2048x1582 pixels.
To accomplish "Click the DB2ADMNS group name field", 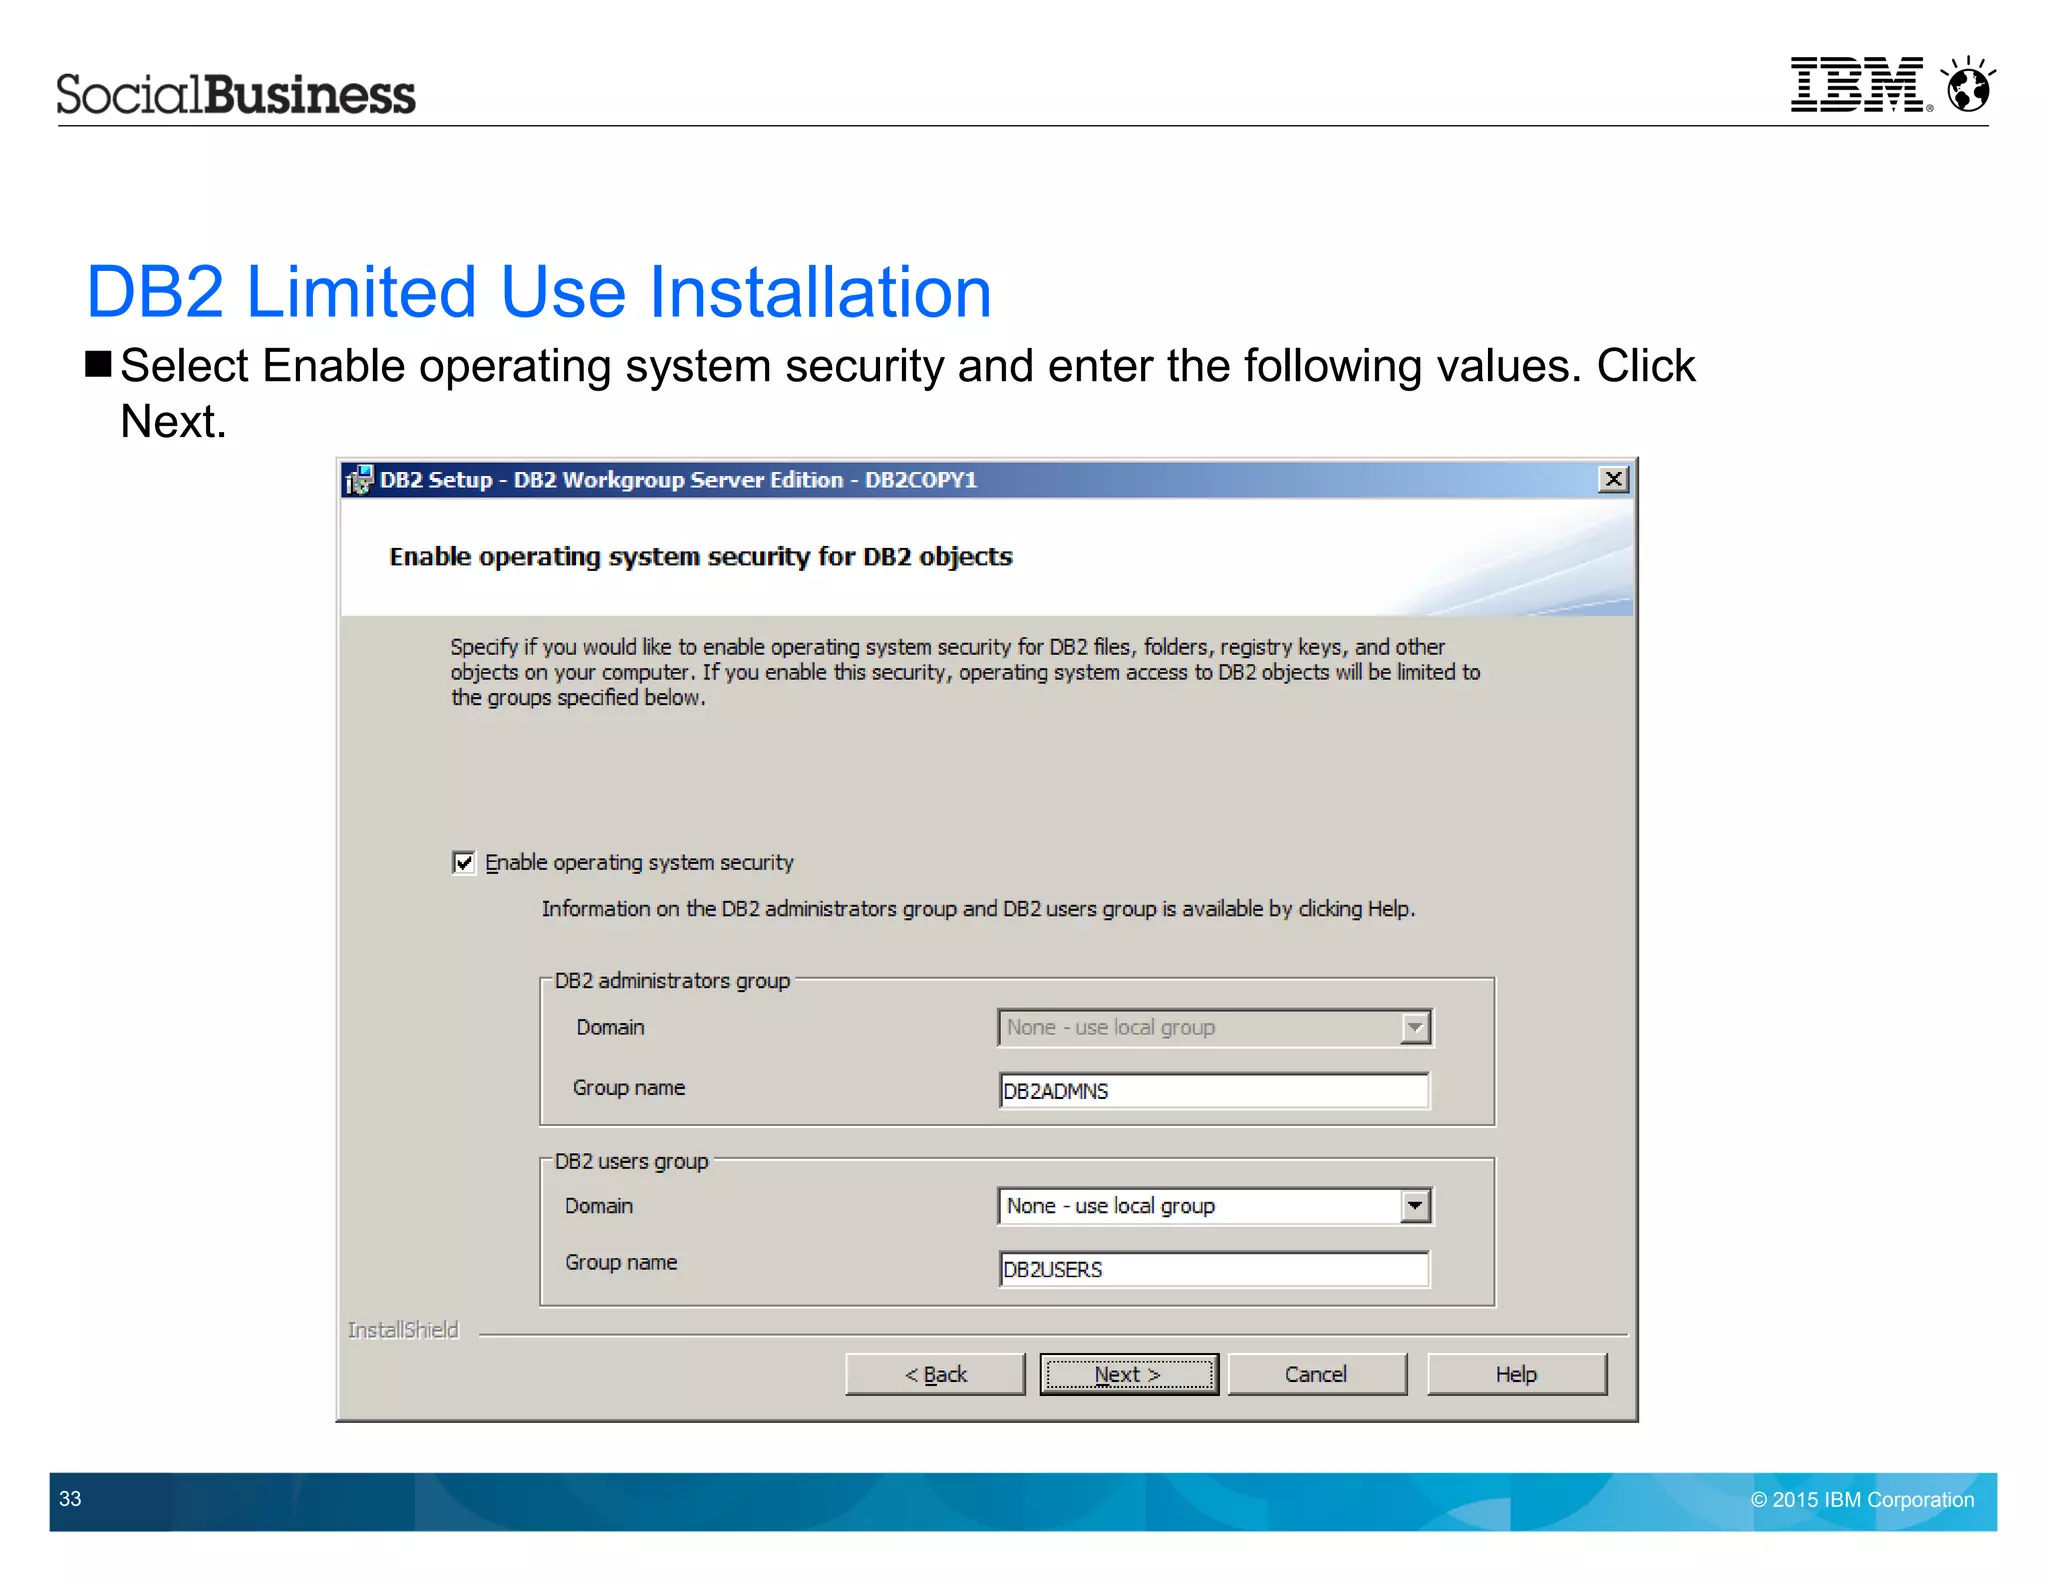I will (x=1214, y=1091).
